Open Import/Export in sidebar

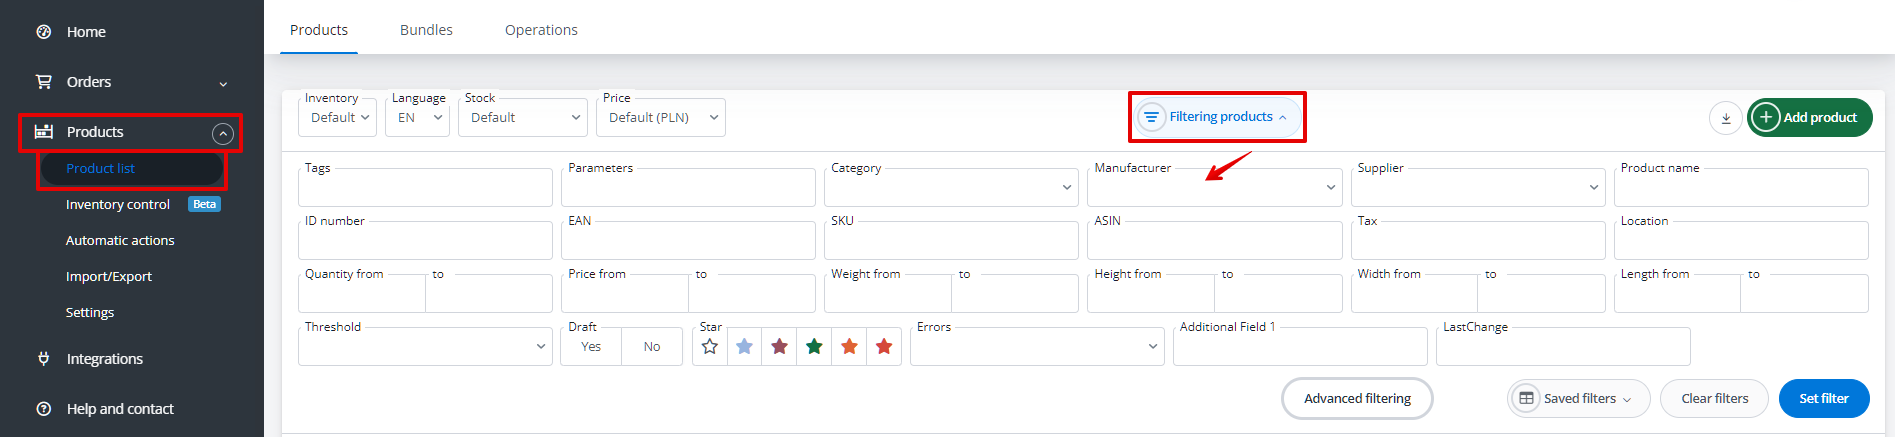[109, 276]
